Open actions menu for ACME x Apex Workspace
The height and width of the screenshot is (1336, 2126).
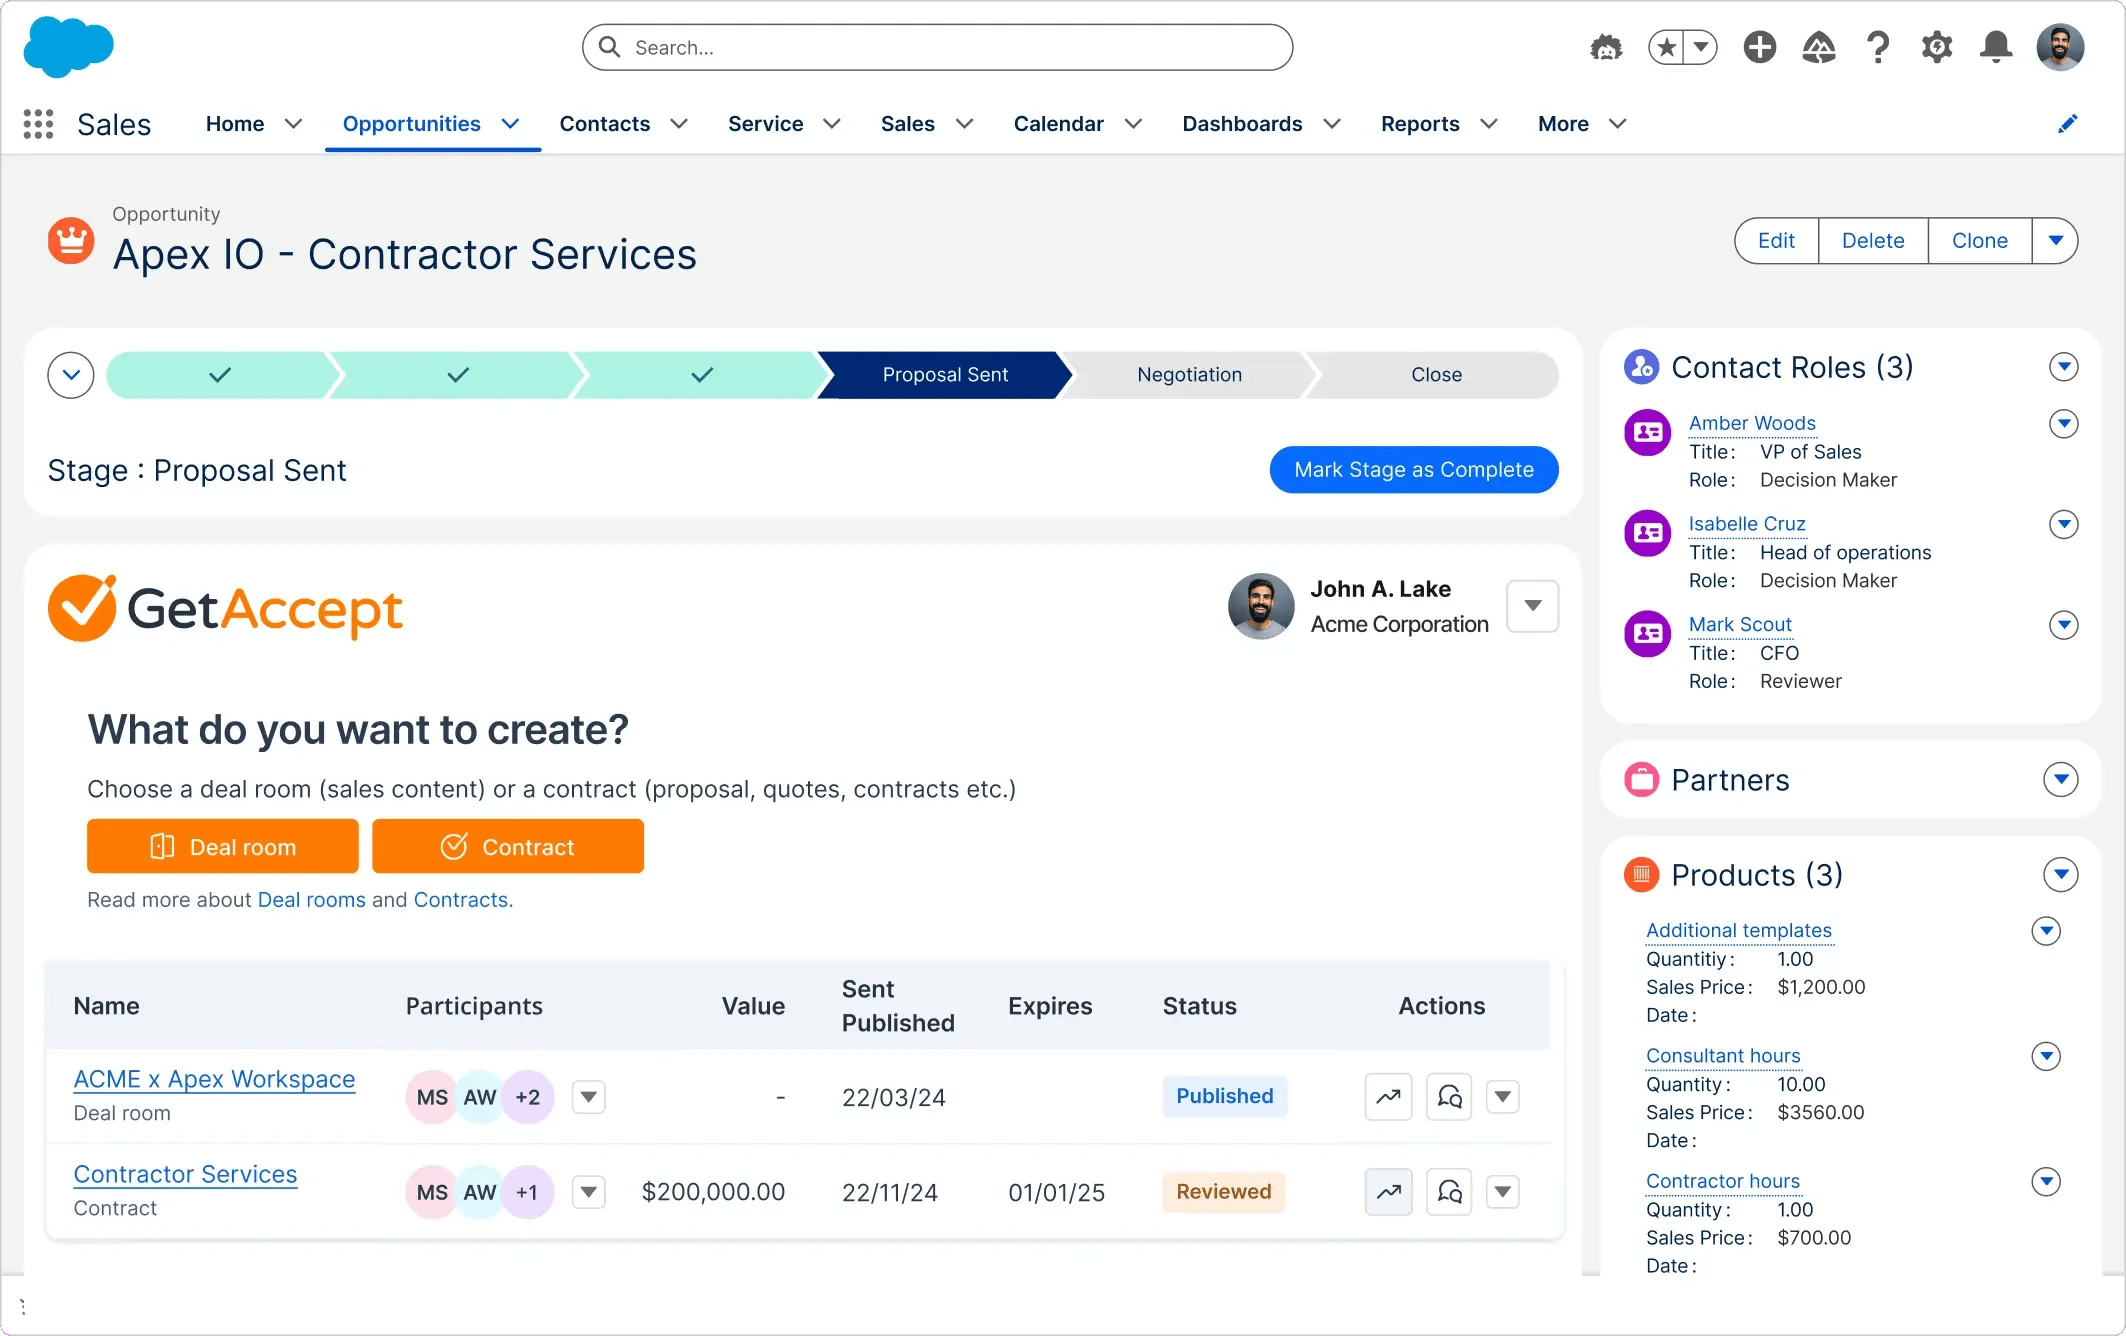[1503, 1097]
